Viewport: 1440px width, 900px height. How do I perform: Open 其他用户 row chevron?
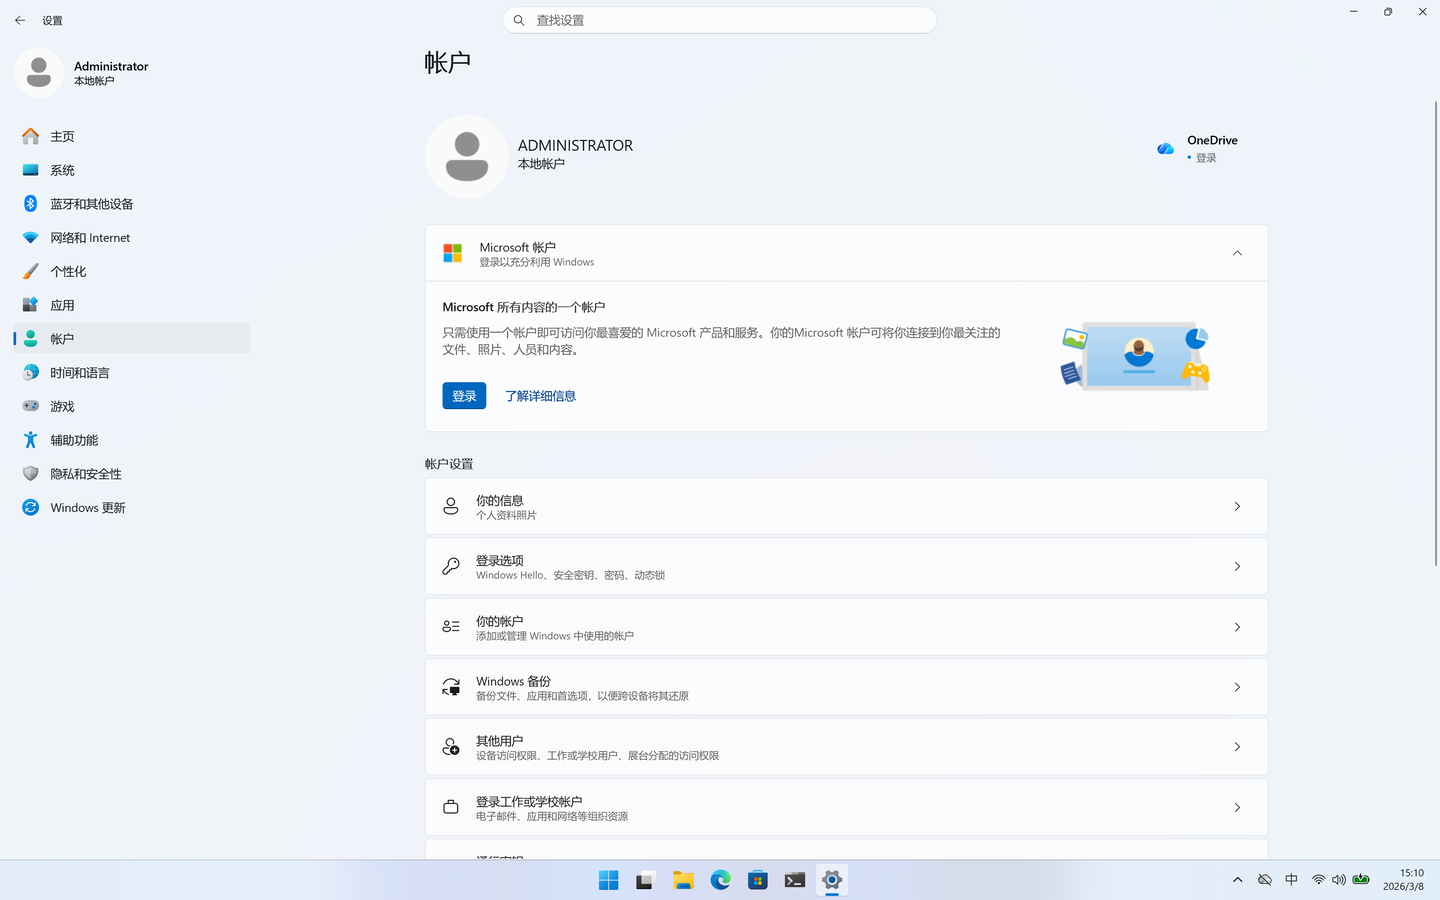(1237, 747)
